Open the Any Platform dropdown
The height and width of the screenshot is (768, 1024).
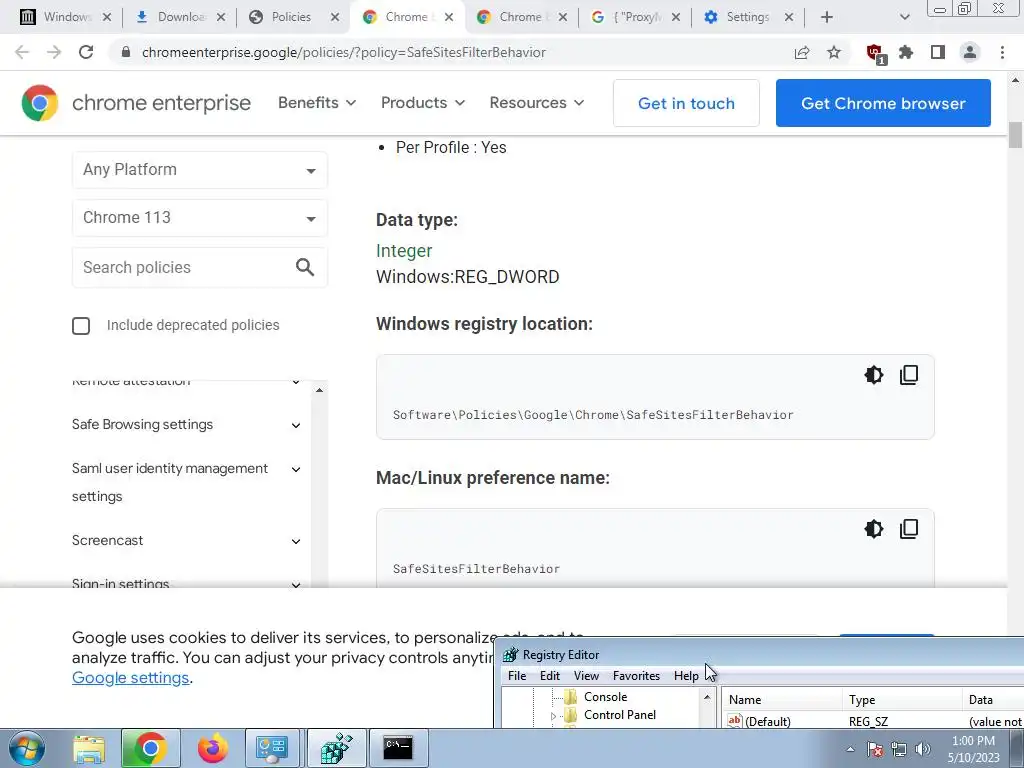pyautogui.click(x=200, y=170)
